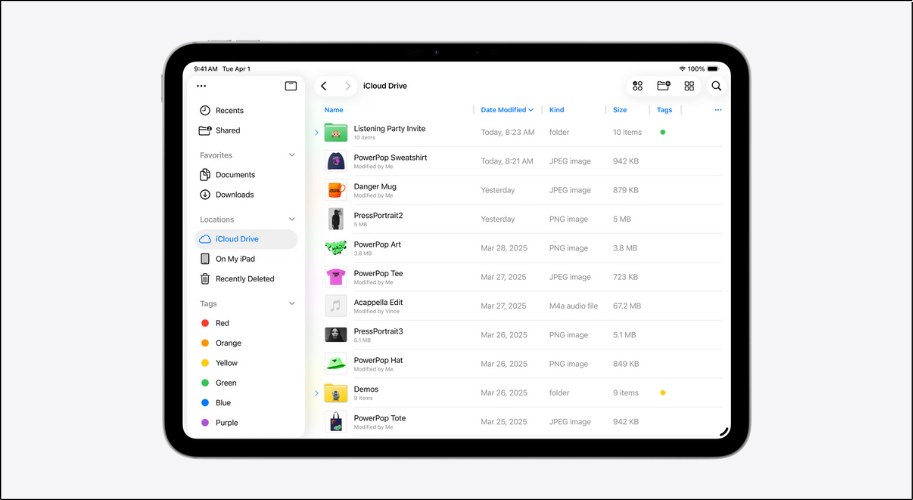Toggle the sidebar panel icon

click(x=291, y=86)
